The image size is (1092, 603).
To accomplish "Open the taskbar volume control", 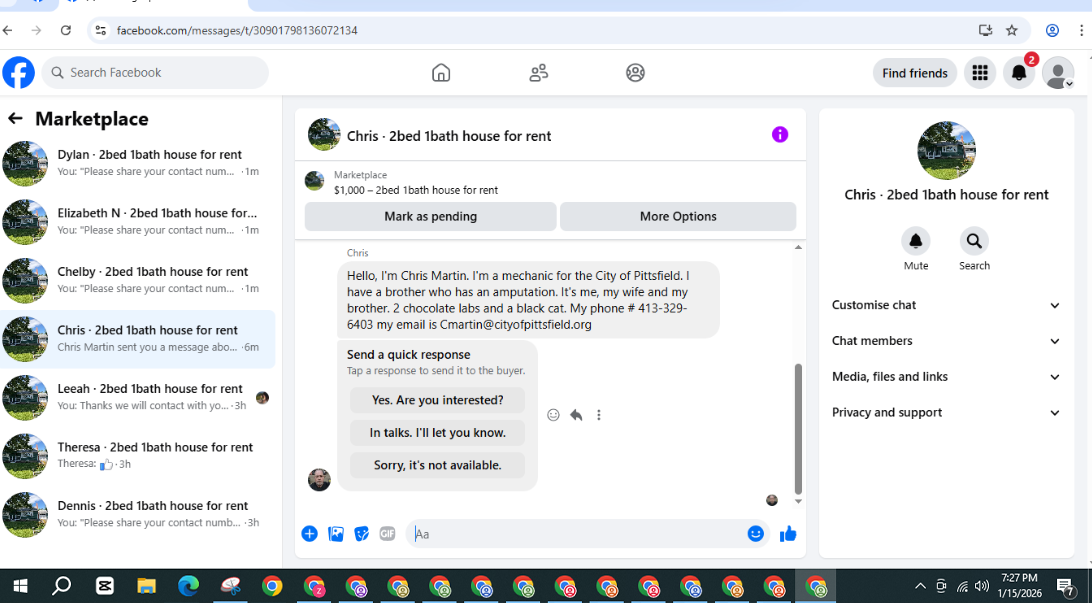I will pos(982,586).
